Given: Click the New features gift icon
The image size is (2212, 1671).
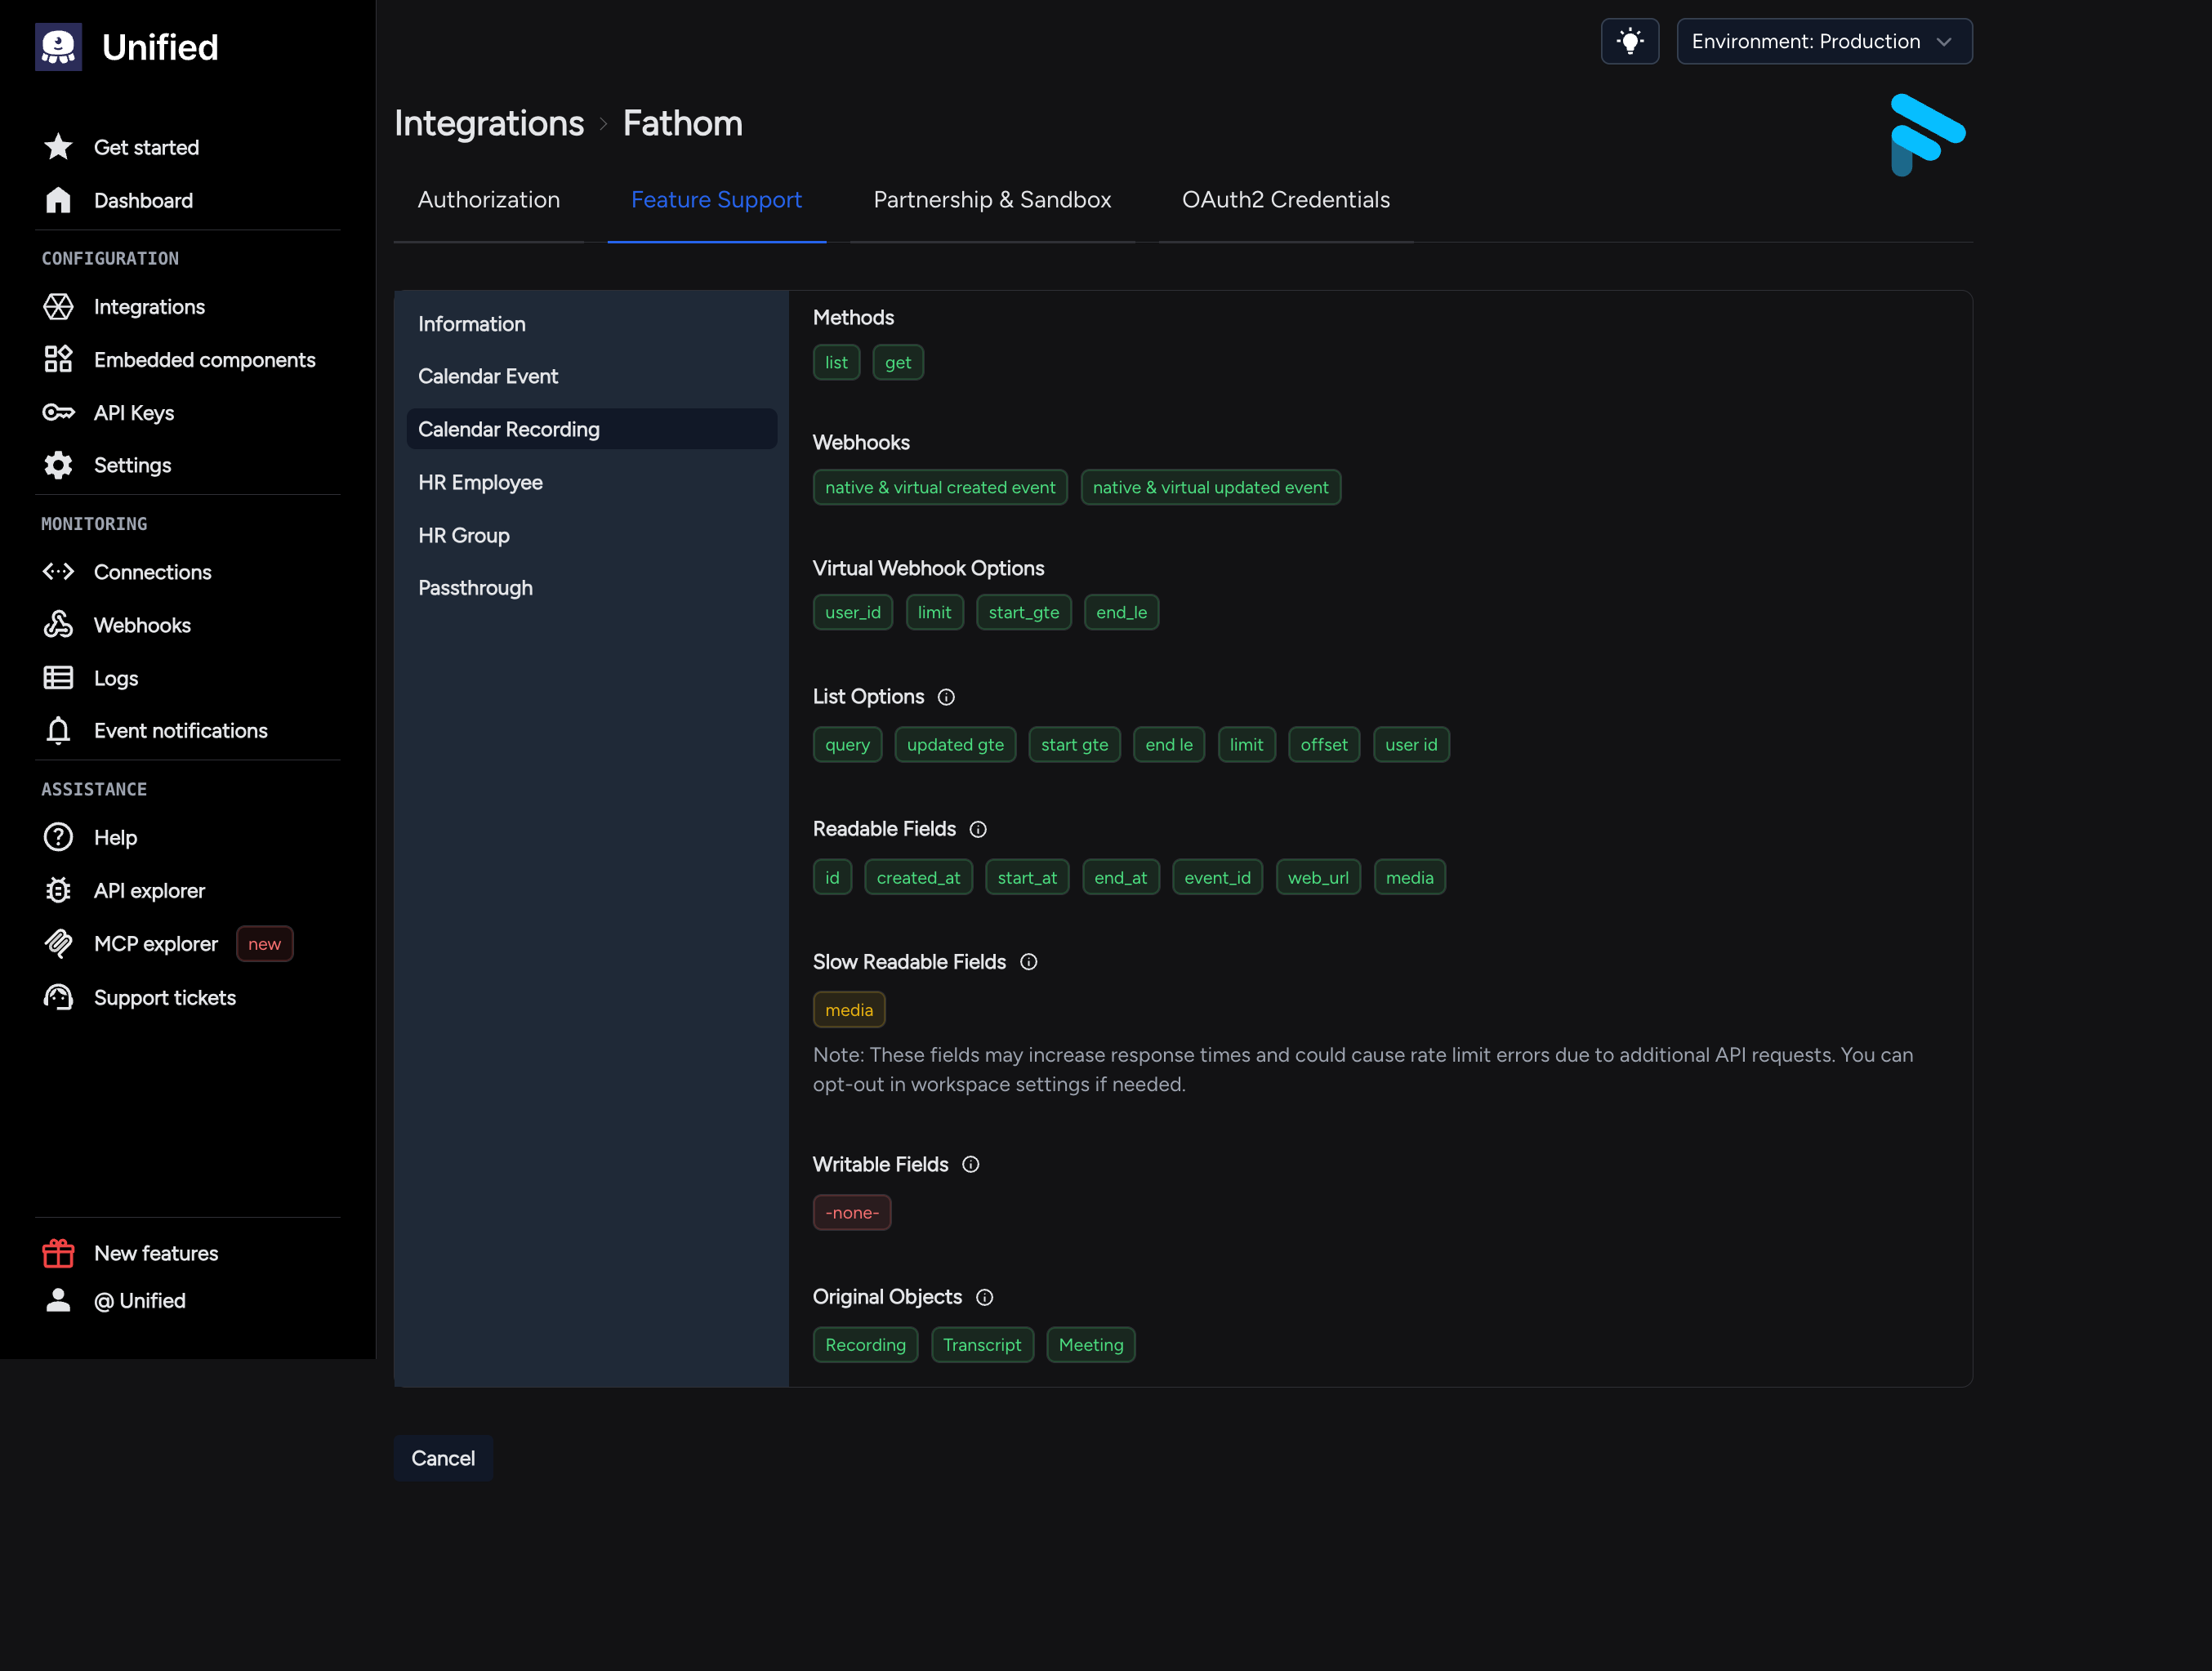Looking at the screenshot, I should pos(58,1253).
